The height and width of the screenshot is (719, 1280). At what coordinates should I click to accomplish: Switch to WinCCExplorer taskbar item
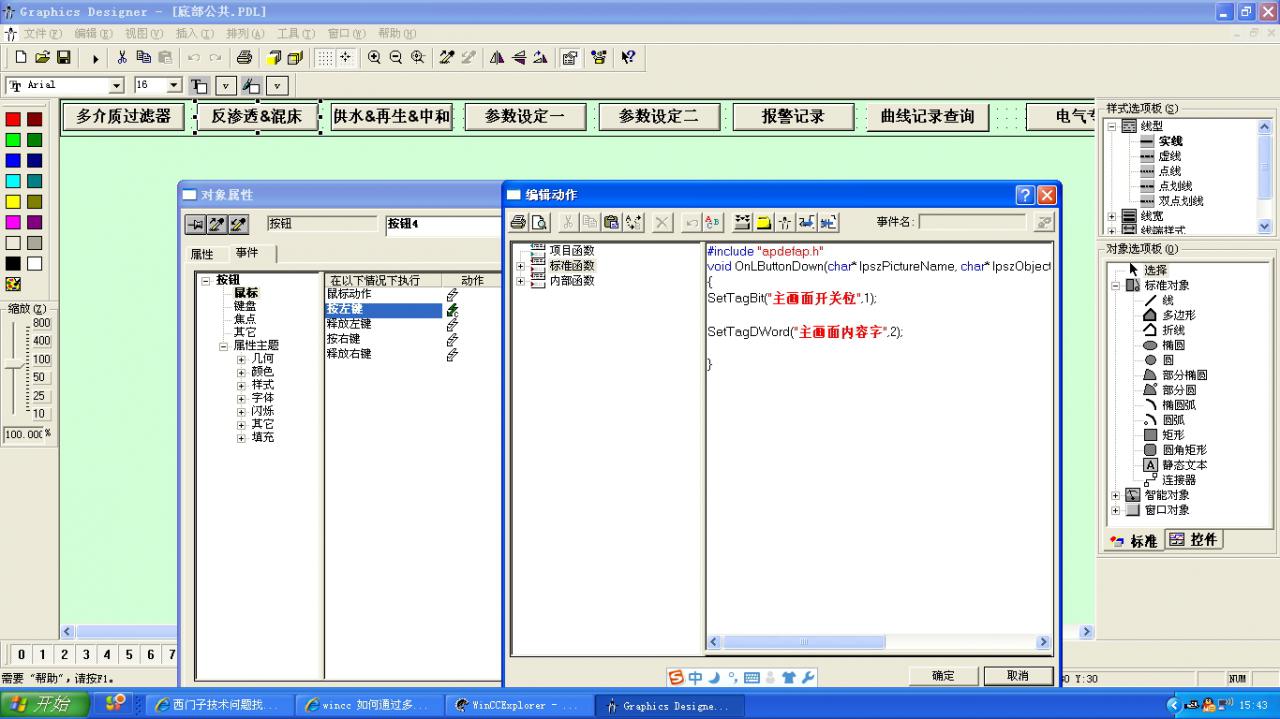click(519, 706)
